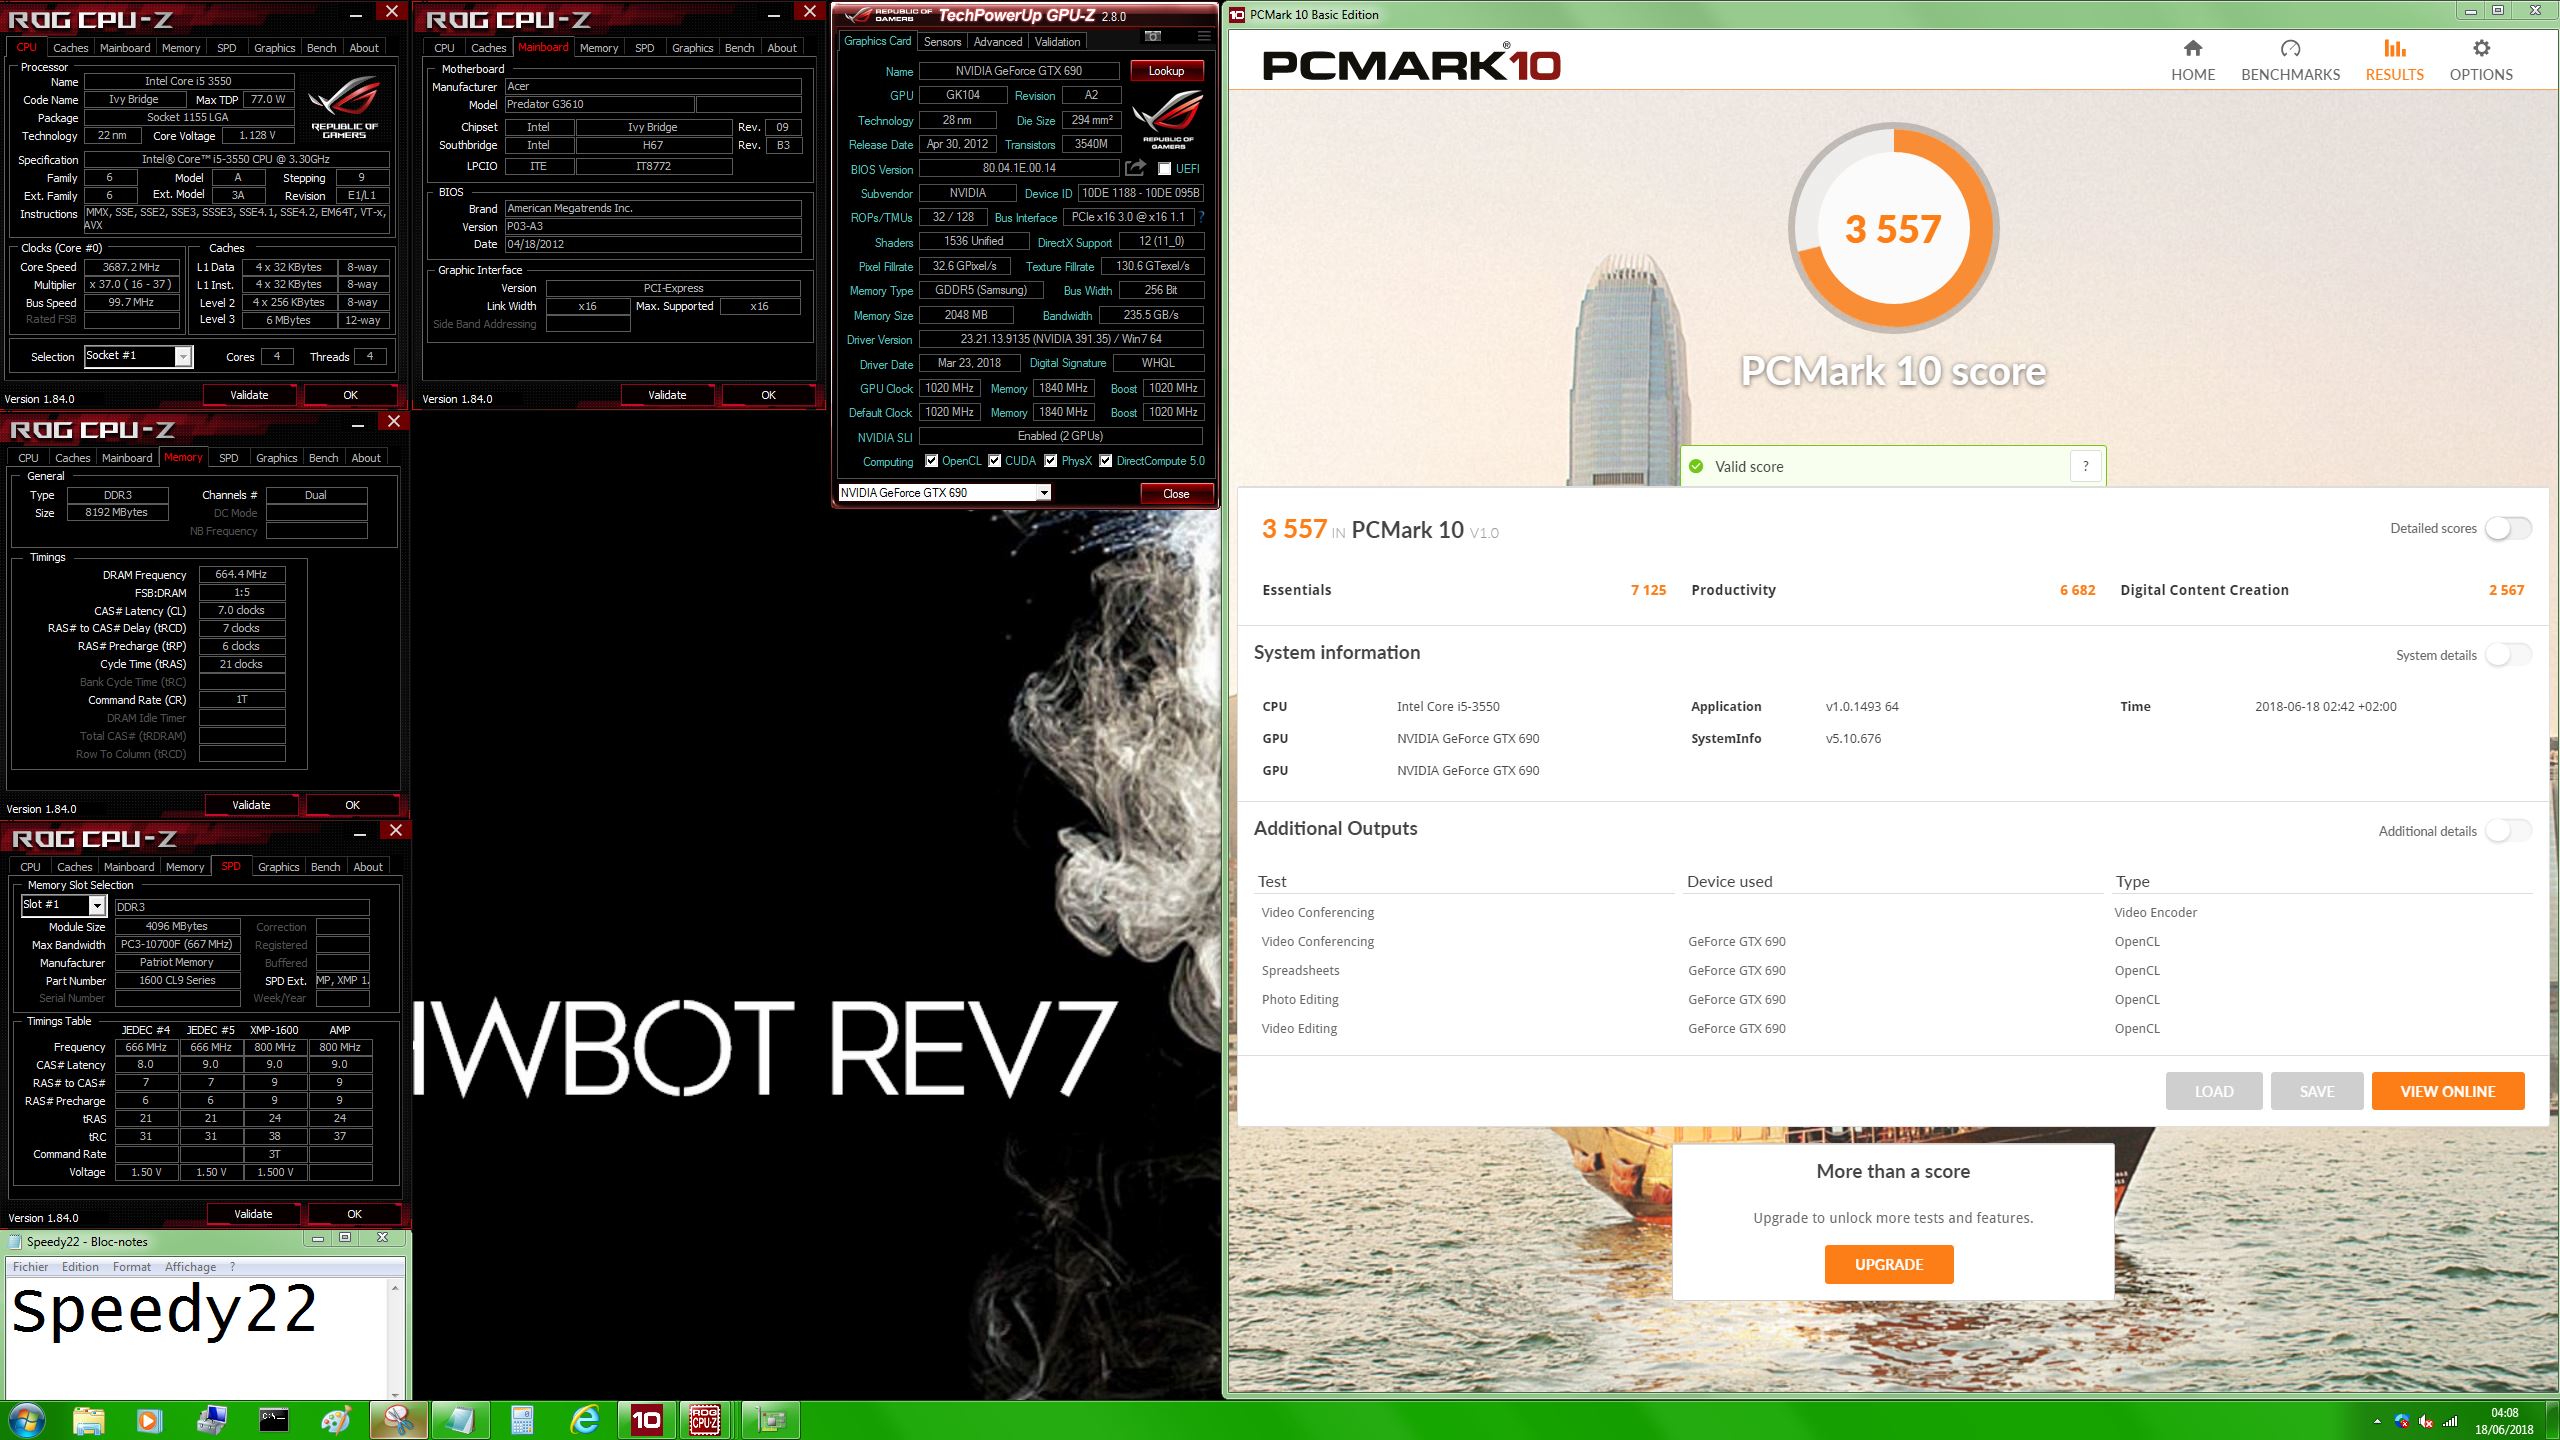The image size is (2560, 1440).
Task: Open Windows Explorer from the taskbar
Action: (88, 1420)
